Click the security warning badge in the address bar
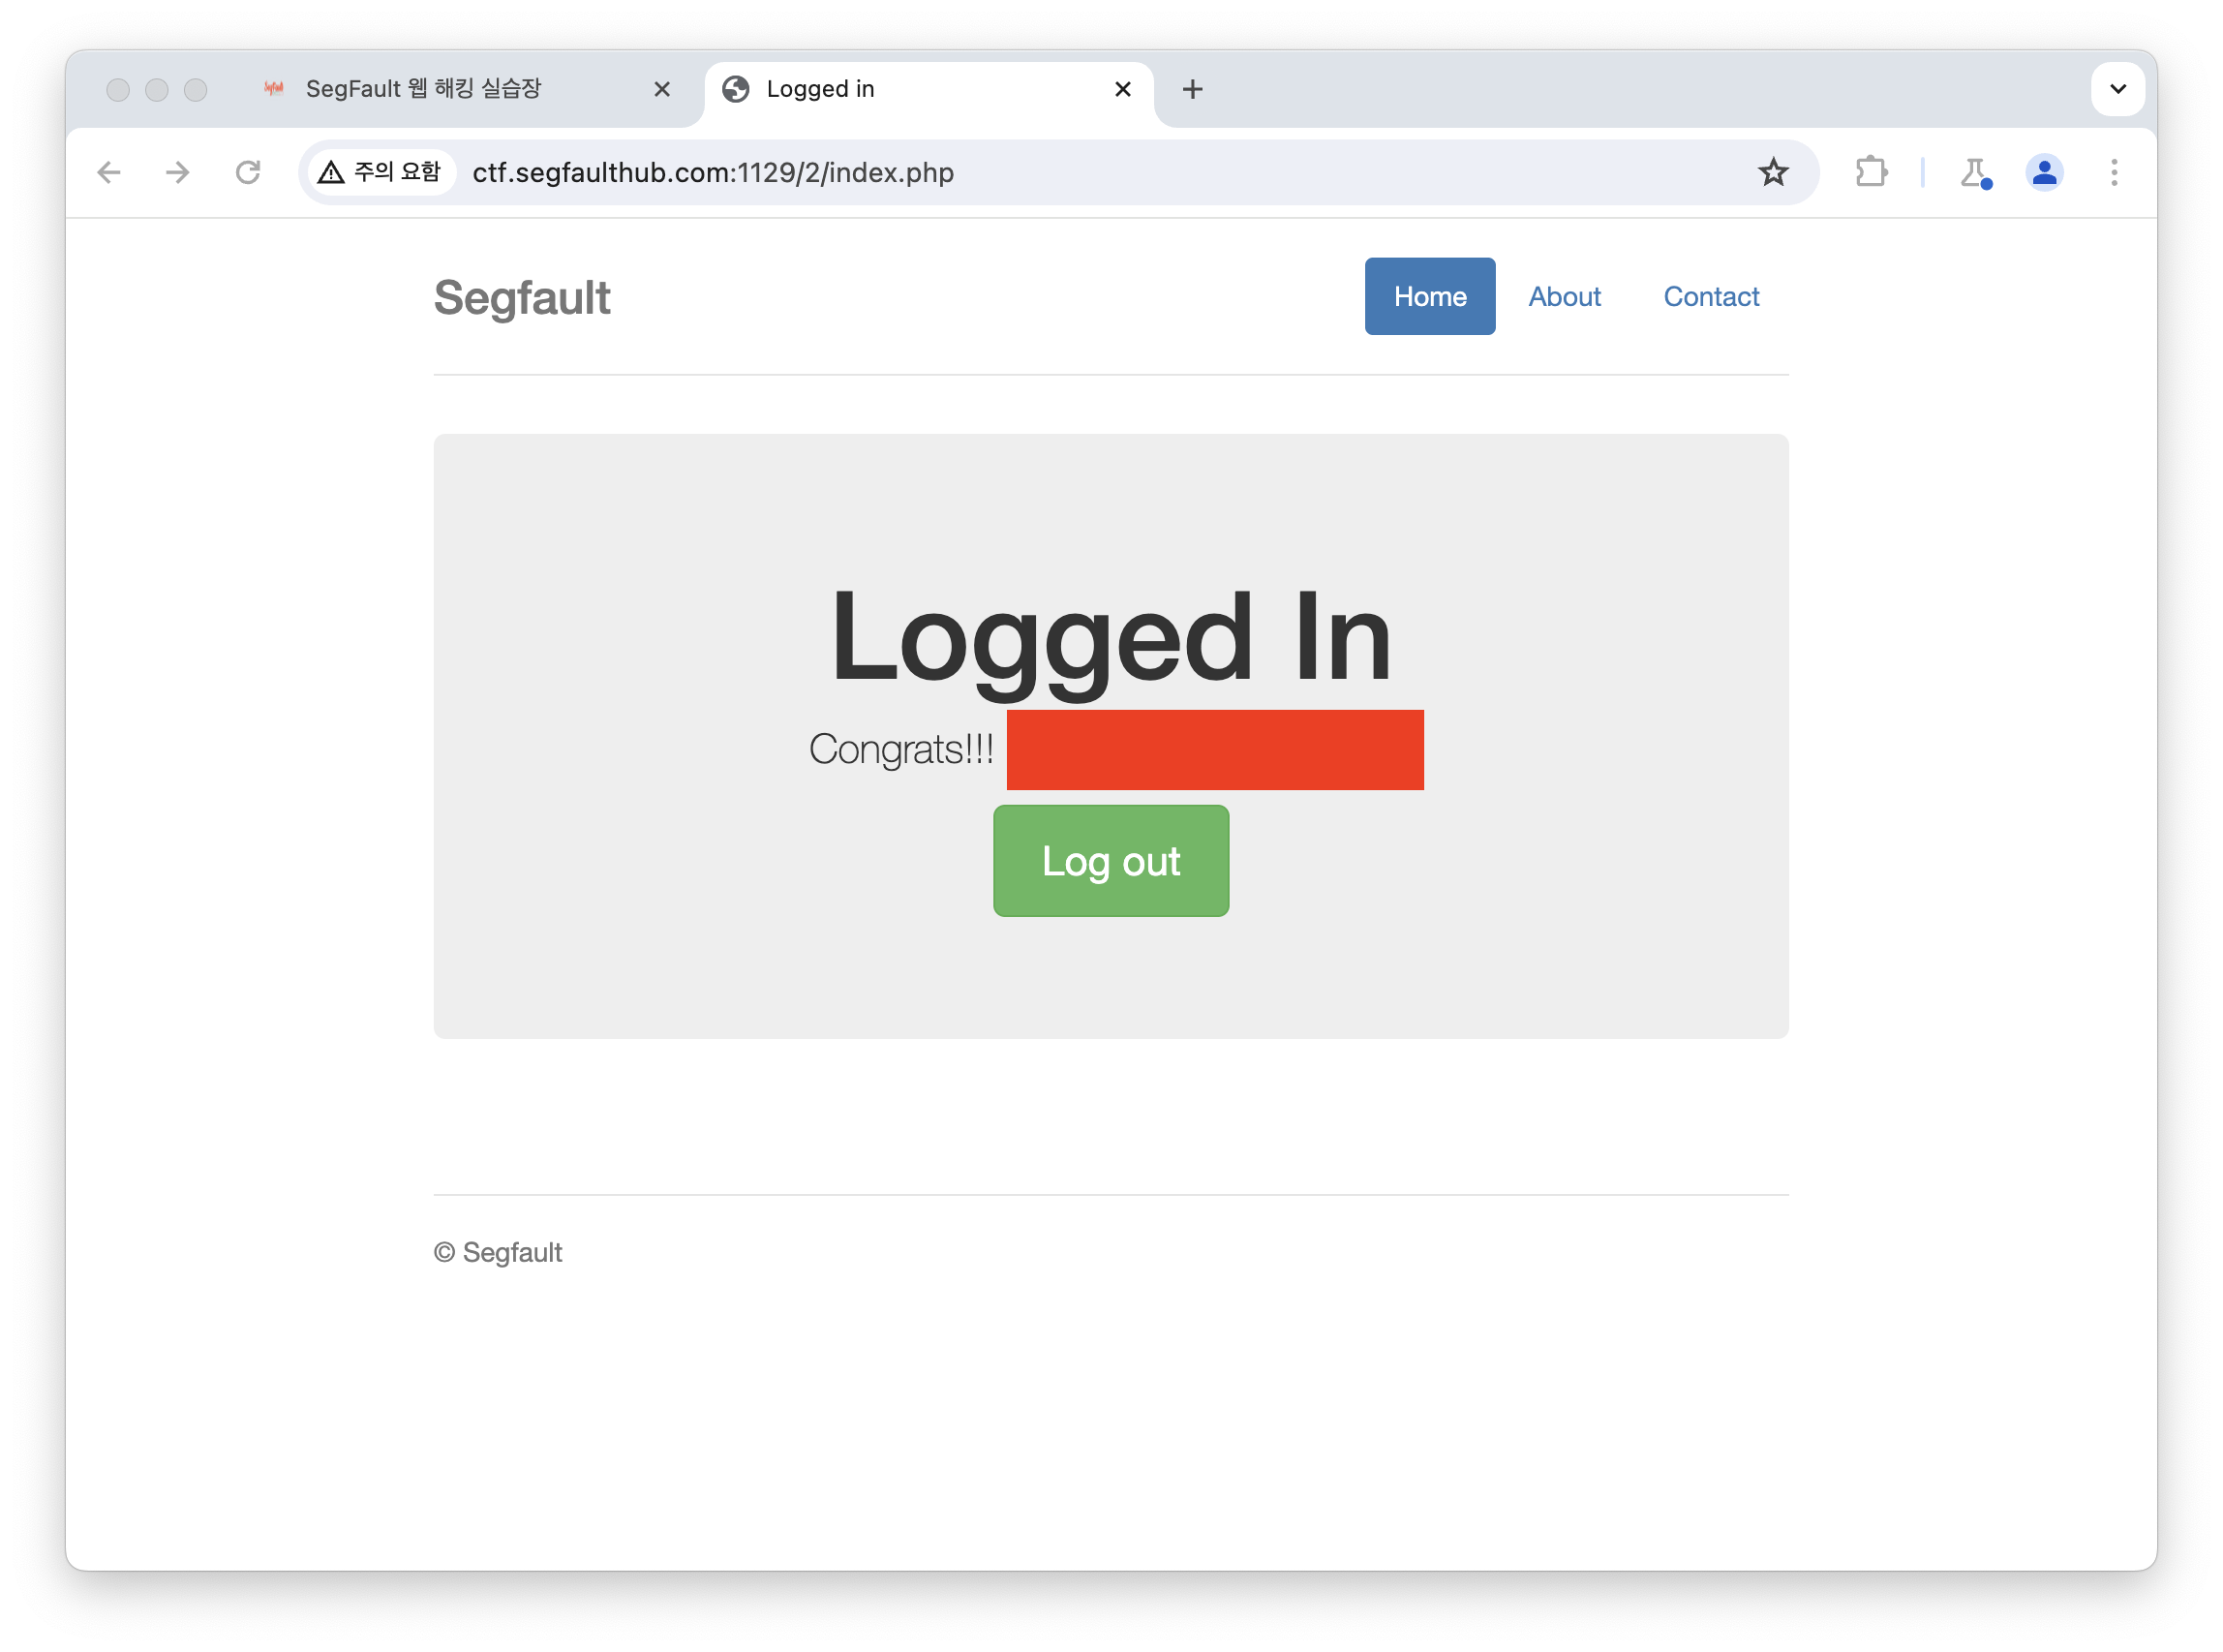 coord(380,172)
